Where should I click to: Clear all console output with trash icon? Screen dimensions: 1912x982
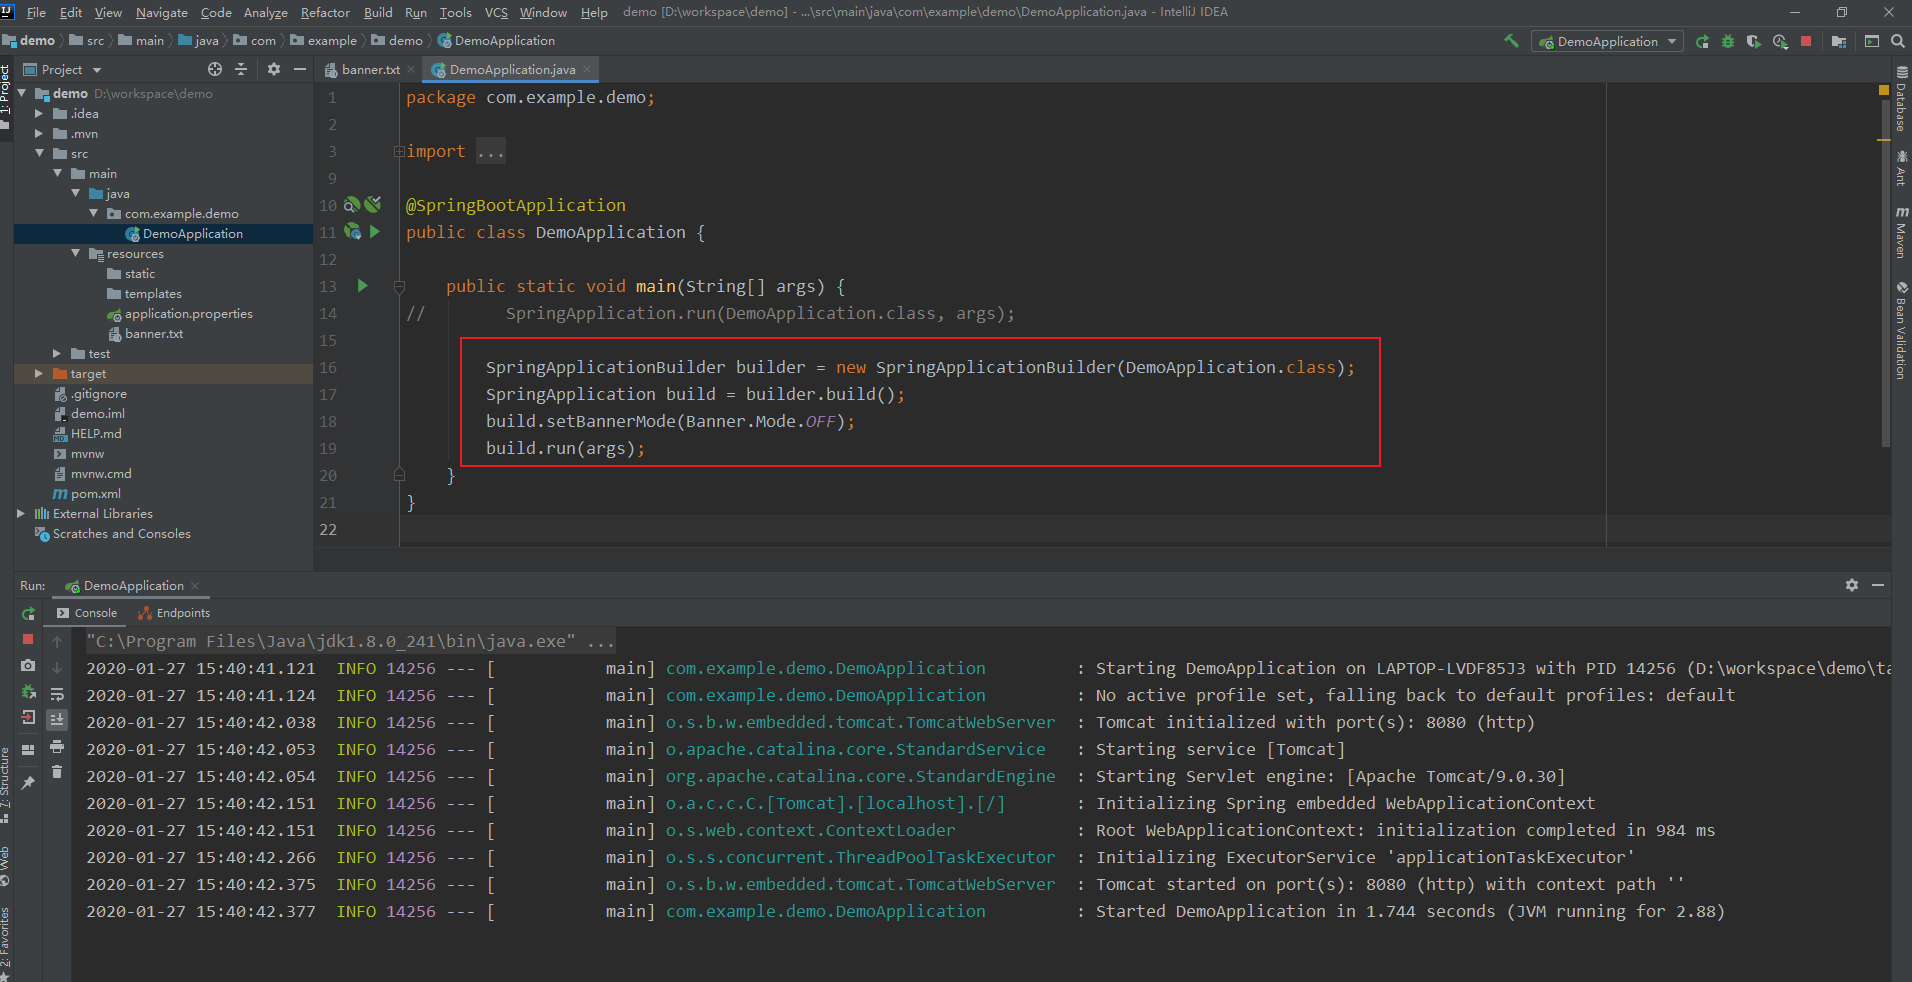(x=57, y=771)
